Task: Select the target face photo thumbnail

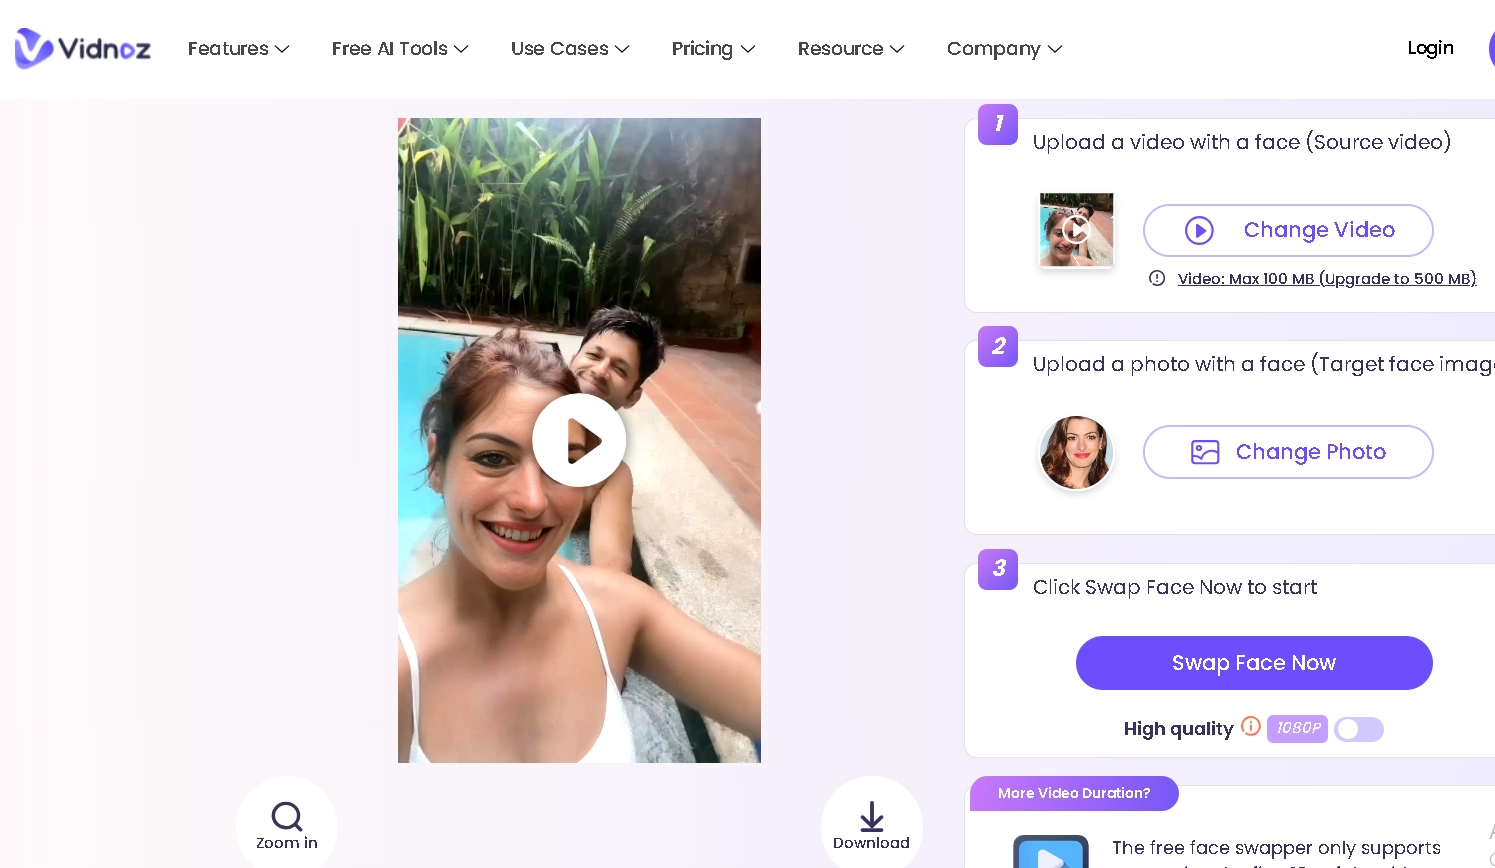Action: pyautogui.click(x=1076, y=452)
